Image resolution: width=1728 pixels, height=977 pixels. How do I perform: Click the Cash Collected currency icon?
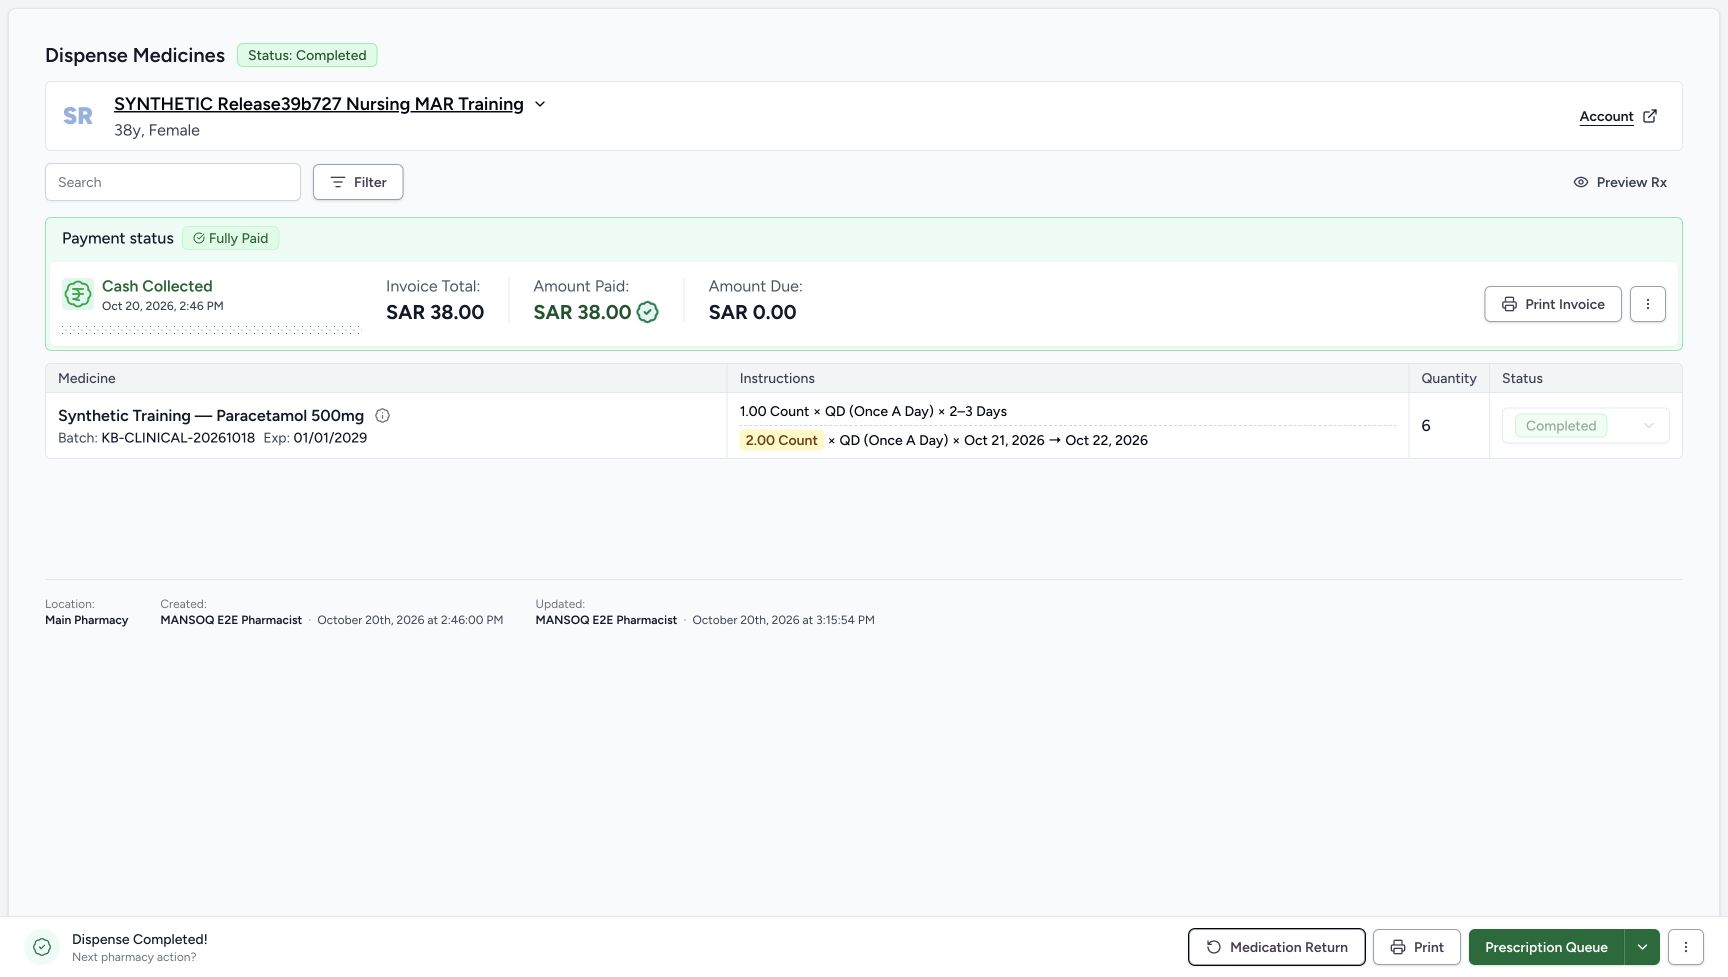pos(78,294)
